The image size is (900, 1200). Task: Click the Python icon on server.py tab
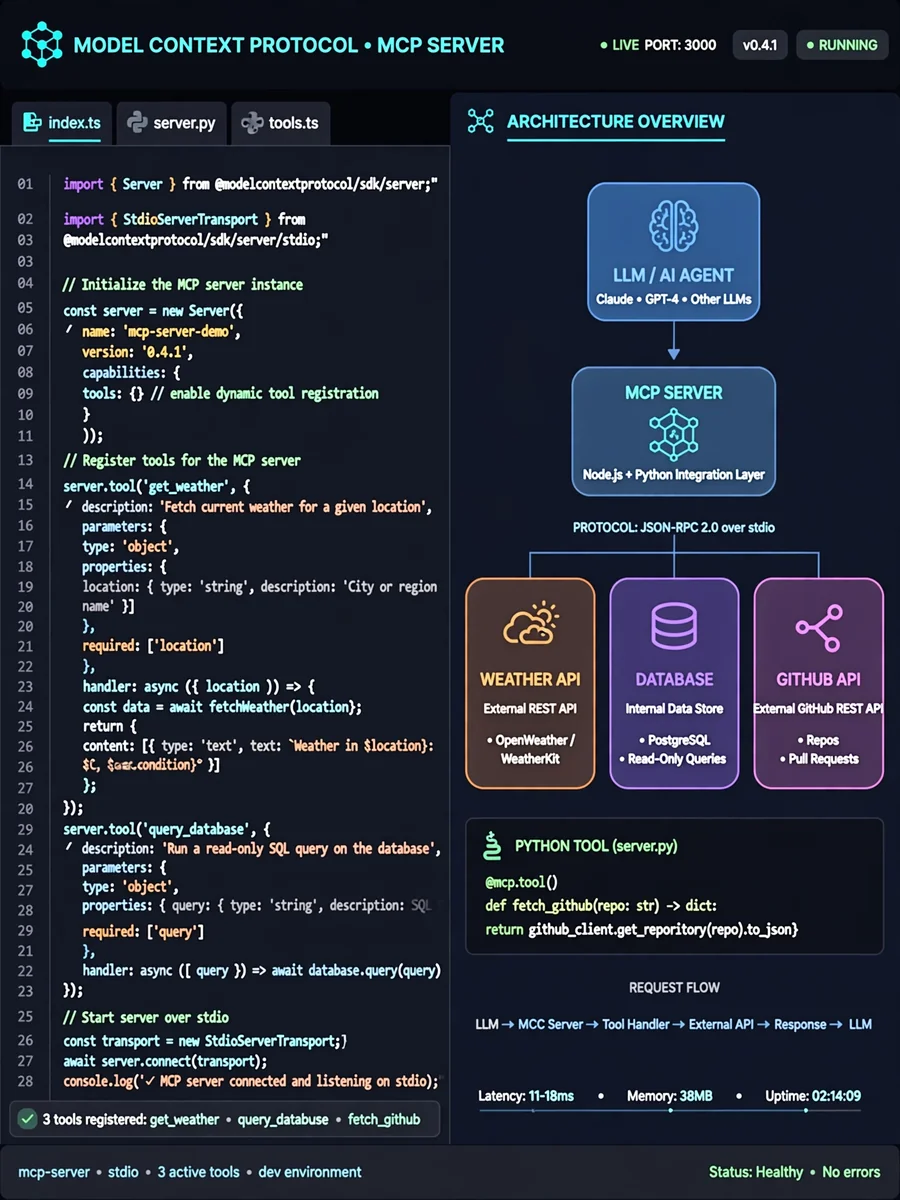(137, 124)
